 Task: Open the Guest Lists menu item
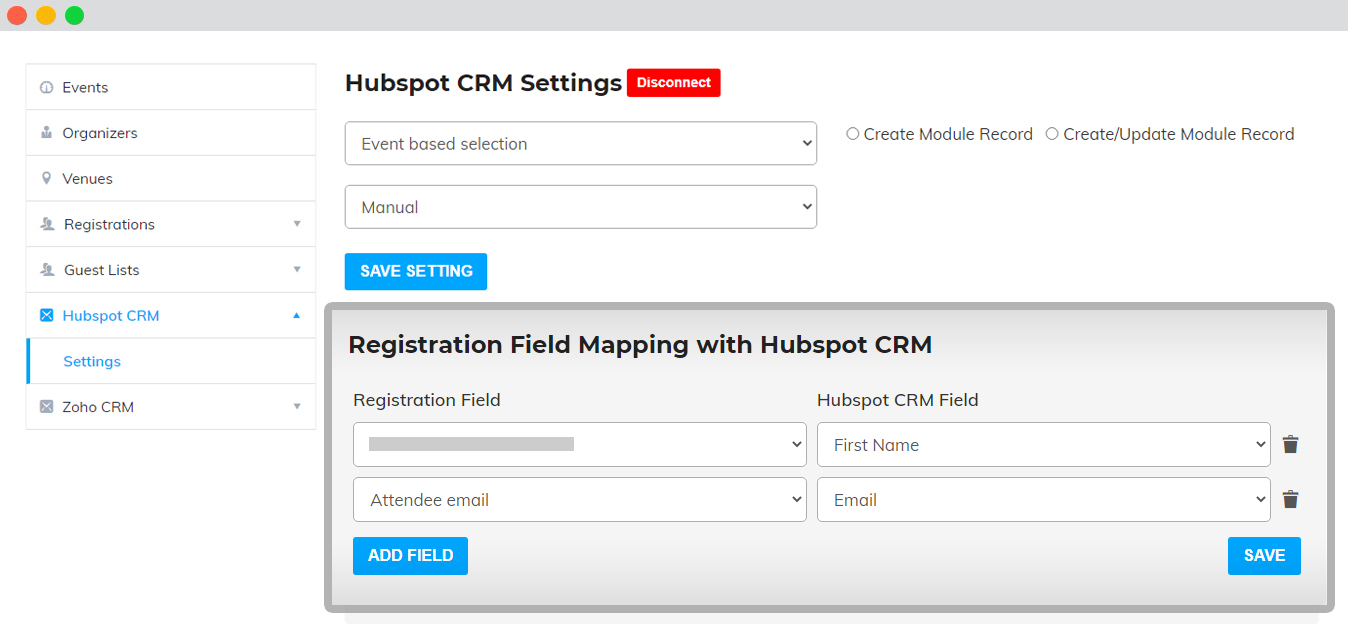(171, 270)
